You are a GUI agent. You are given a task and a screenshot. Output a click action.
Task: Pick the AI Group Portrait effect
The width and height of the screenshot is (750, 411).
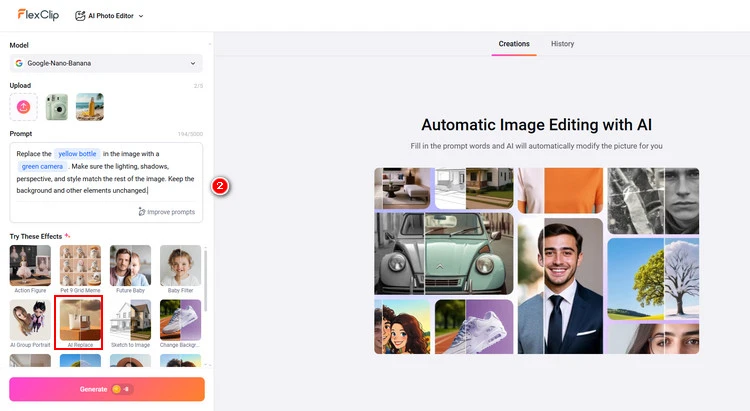tap(30, 323)
